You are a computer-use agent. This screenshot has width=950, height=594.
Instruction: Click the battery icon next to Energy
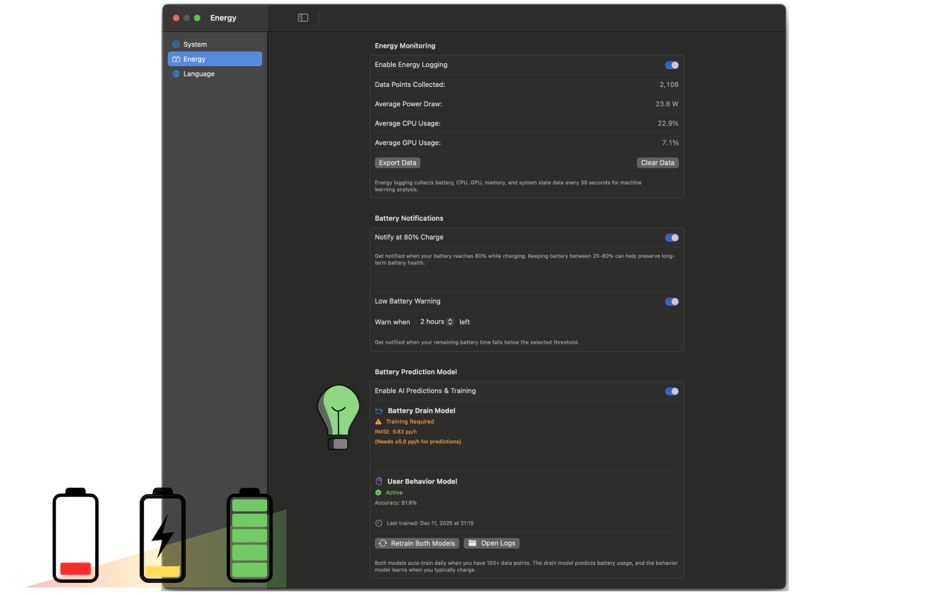[x=175, y=58]
